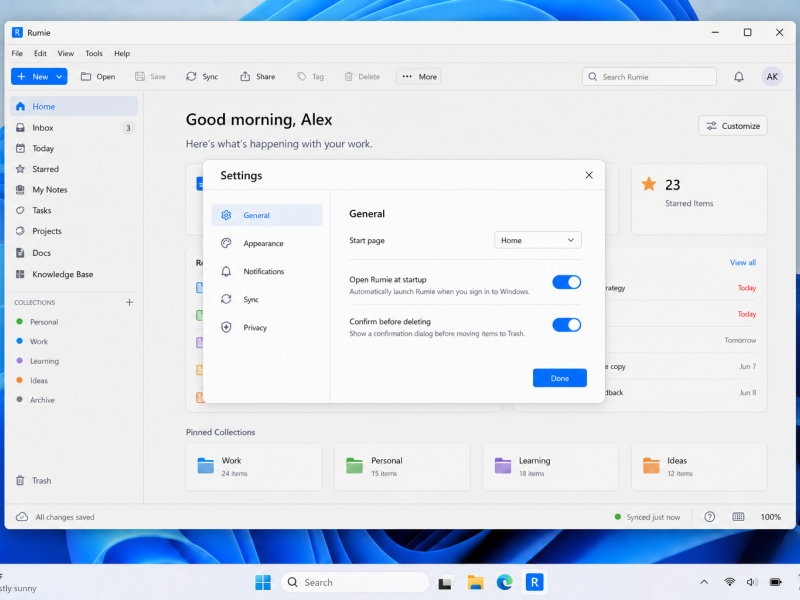Select General settings gear icon
Image resolution: width=800 pixels, height=600 pixels.
(226, 215)
